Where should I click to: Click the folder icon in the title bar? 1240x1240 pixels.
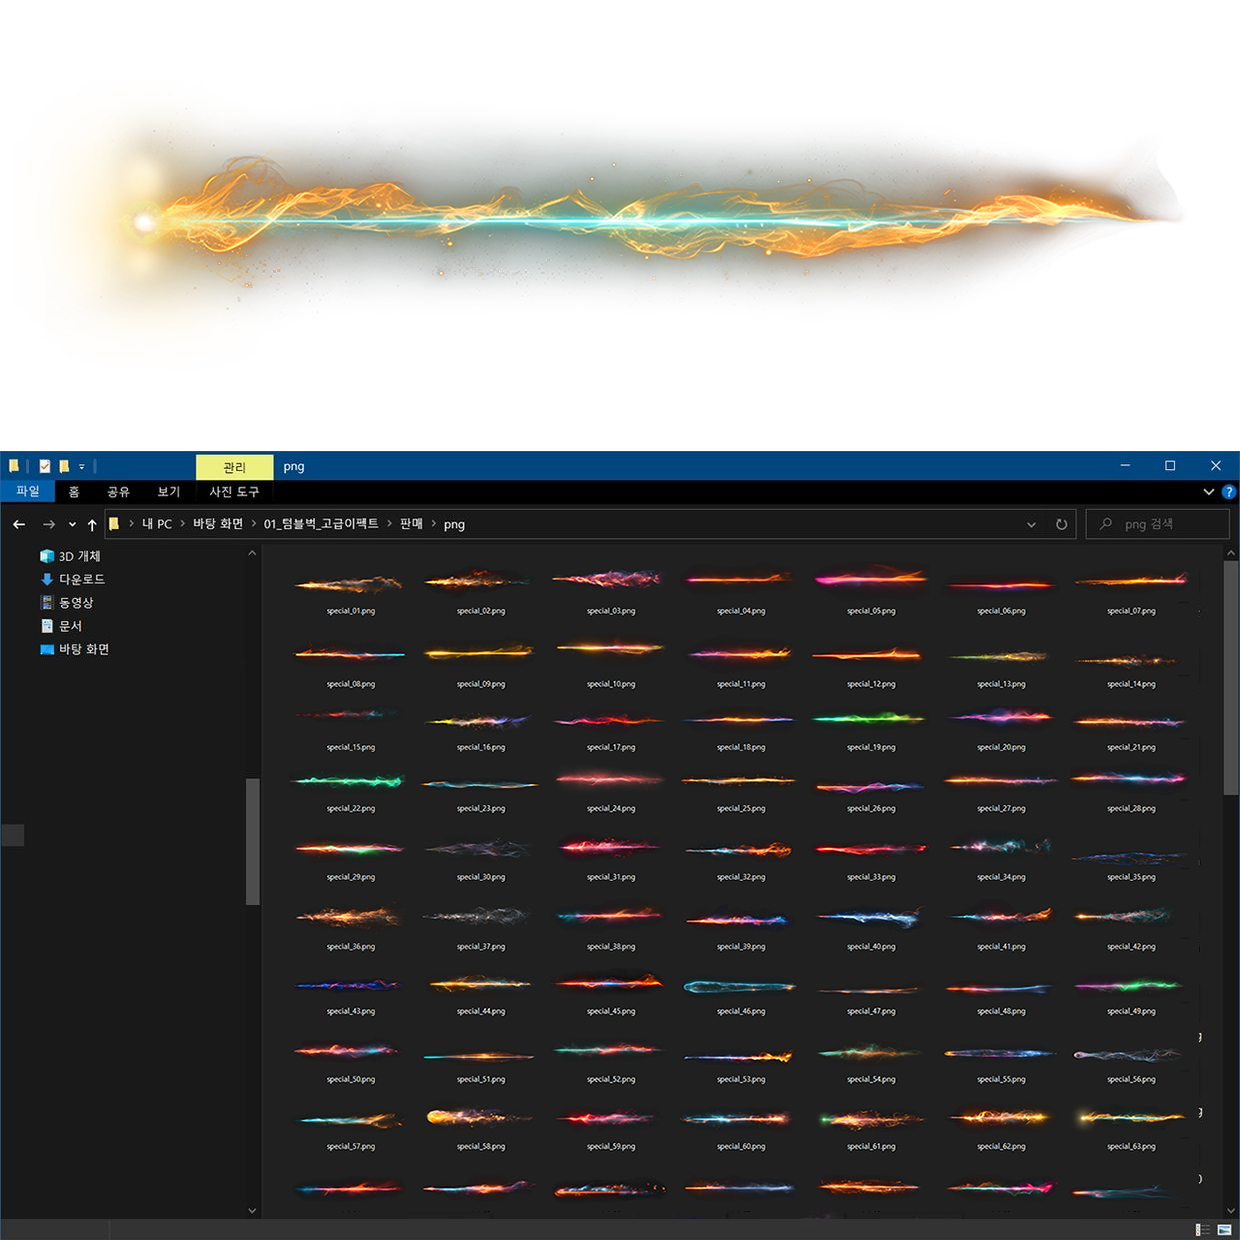(14, 466)
